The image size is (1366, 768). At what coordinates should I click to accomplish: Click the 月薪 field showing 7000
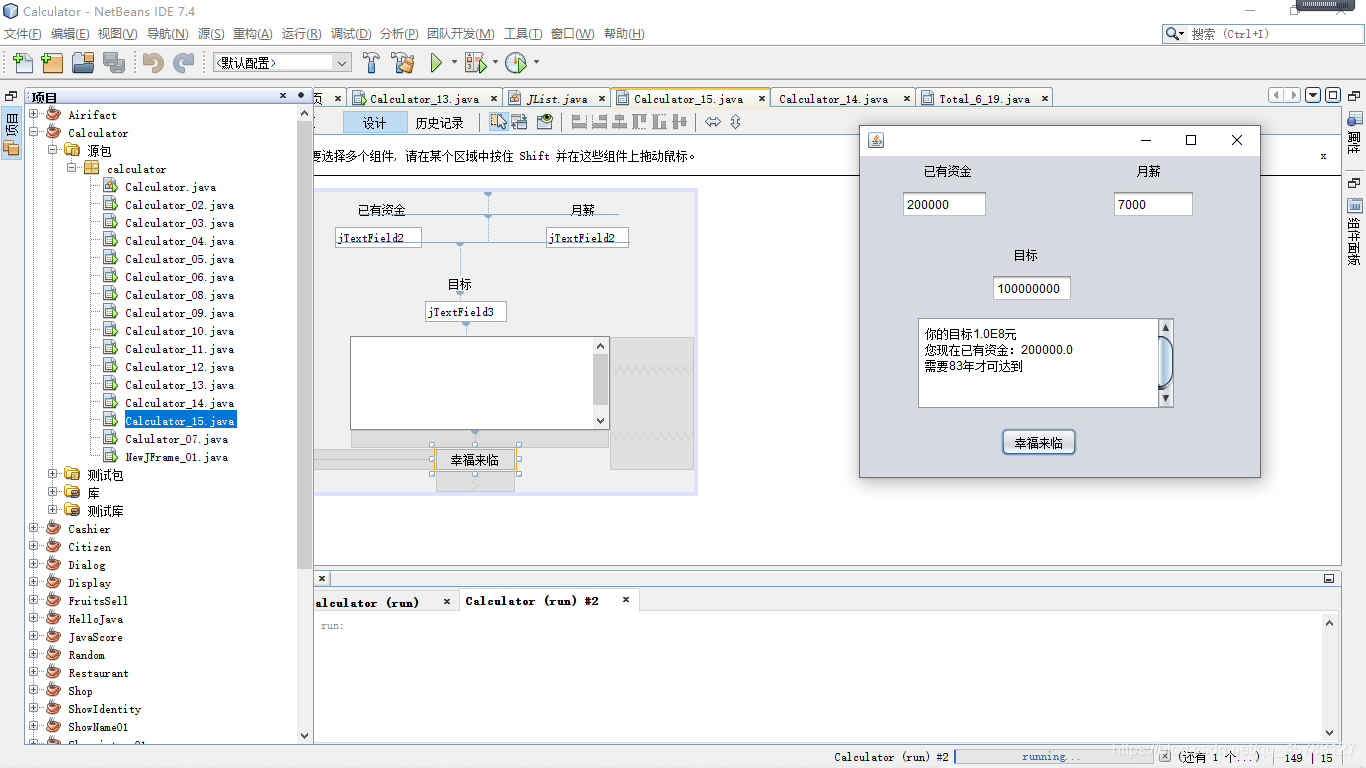pyautogui.click(x=1153, y=204)
